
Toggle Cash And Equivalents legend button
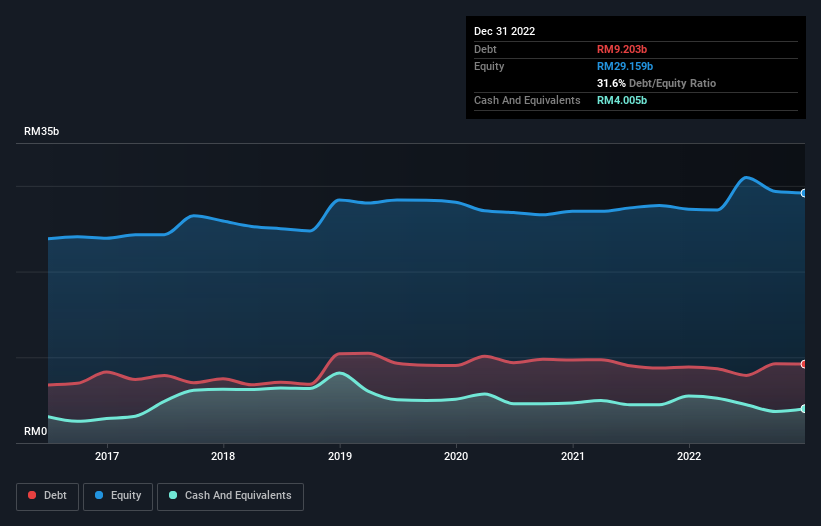coord(230,496)
